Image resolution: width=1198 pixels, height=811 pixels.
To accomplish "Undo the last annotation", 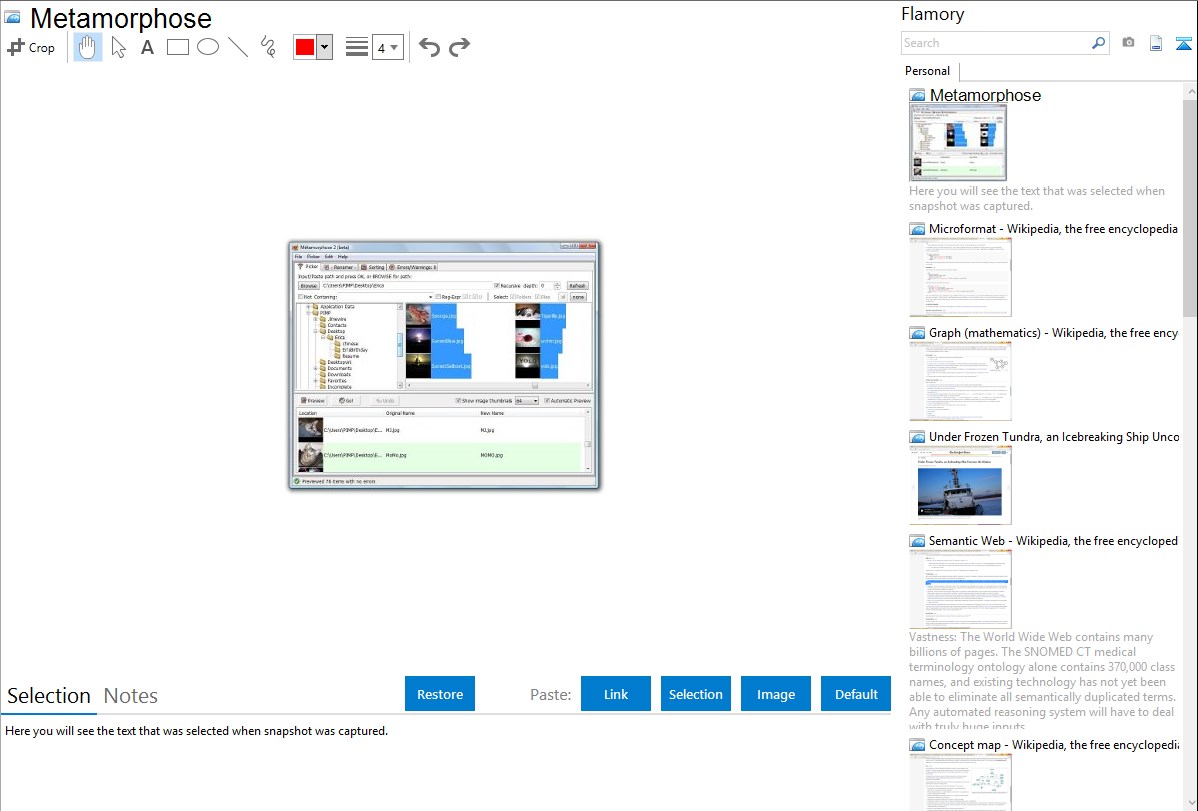I will (x=429, y=47).
